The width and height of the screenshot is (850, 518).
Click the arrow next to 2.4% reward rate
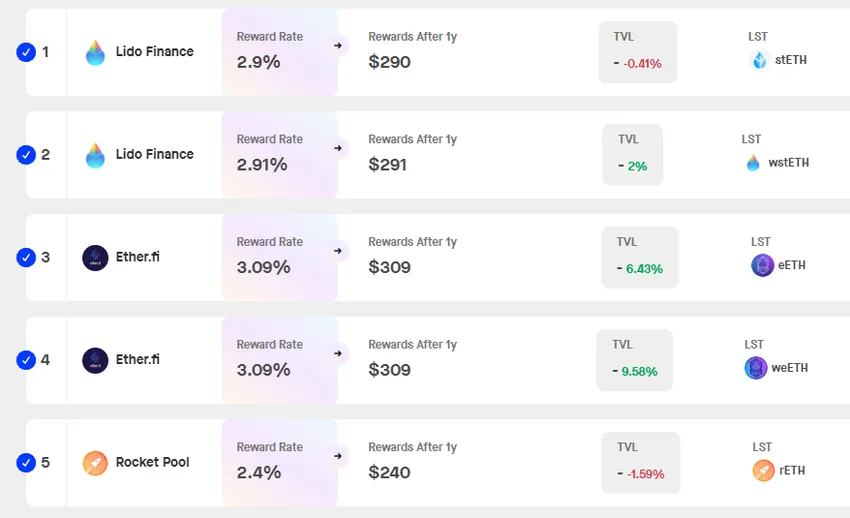point(338,456)
